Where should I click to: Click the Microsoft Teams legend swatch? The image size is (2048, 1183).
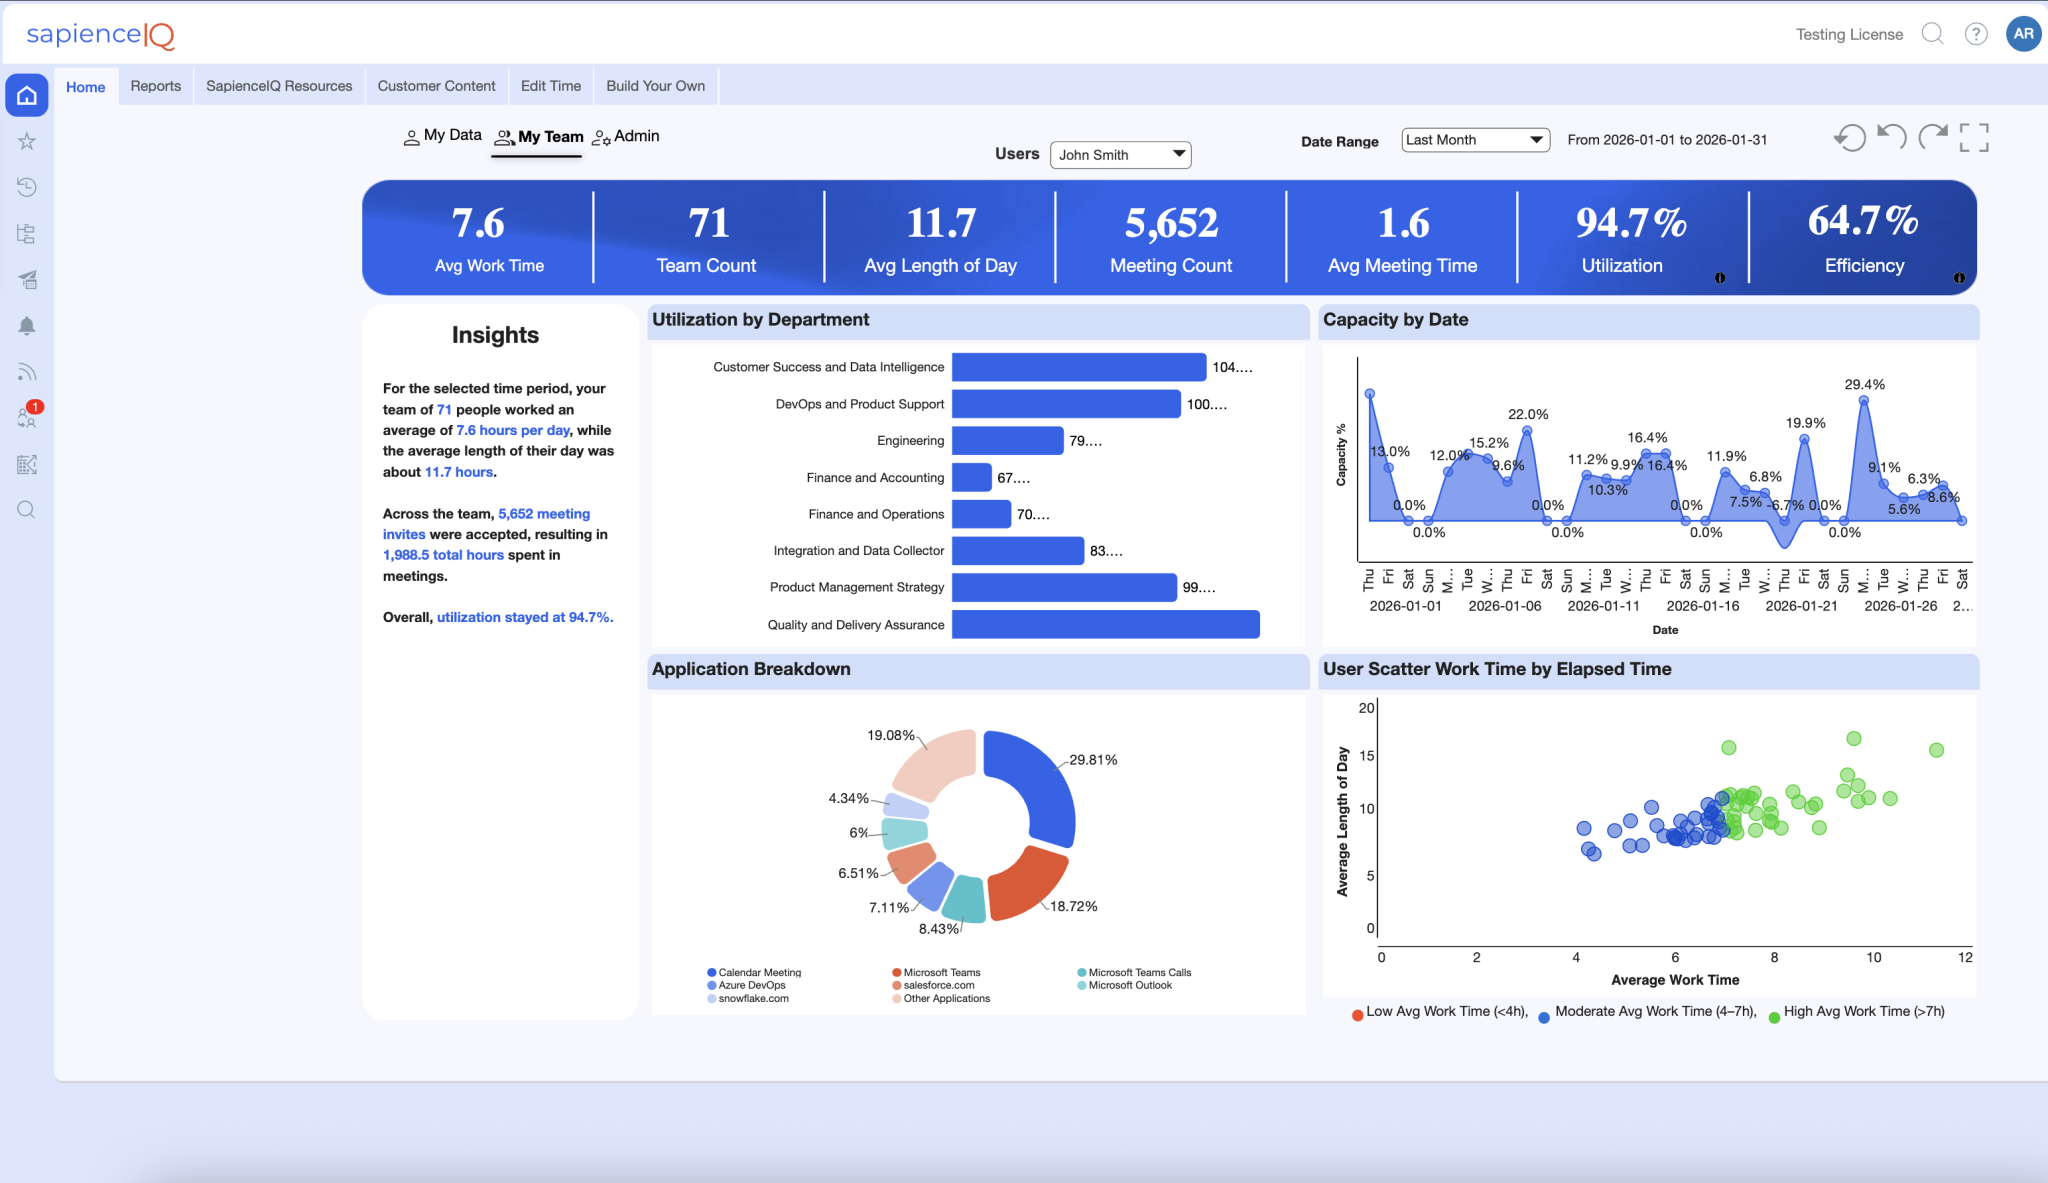[897, 973]
